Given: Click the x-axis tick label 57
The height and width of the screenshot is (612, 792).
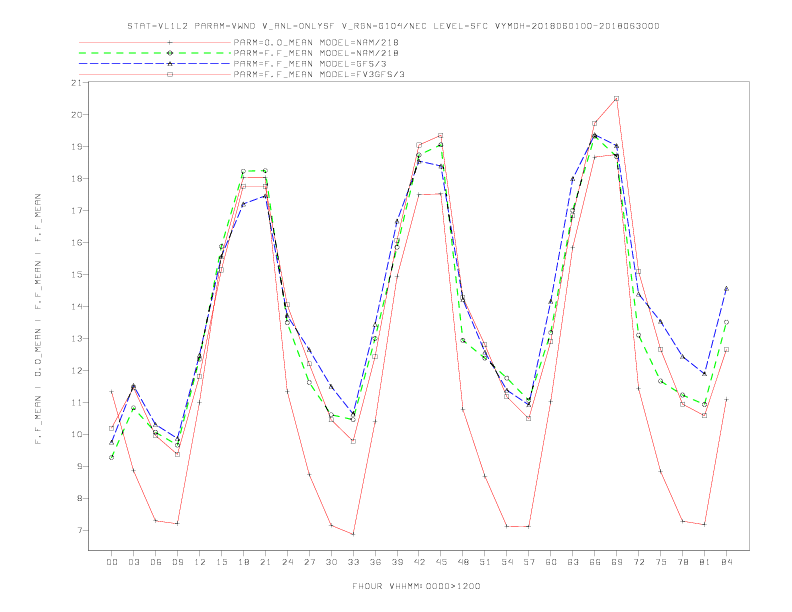Looking at the screenshot, I should tap(529, 562).
